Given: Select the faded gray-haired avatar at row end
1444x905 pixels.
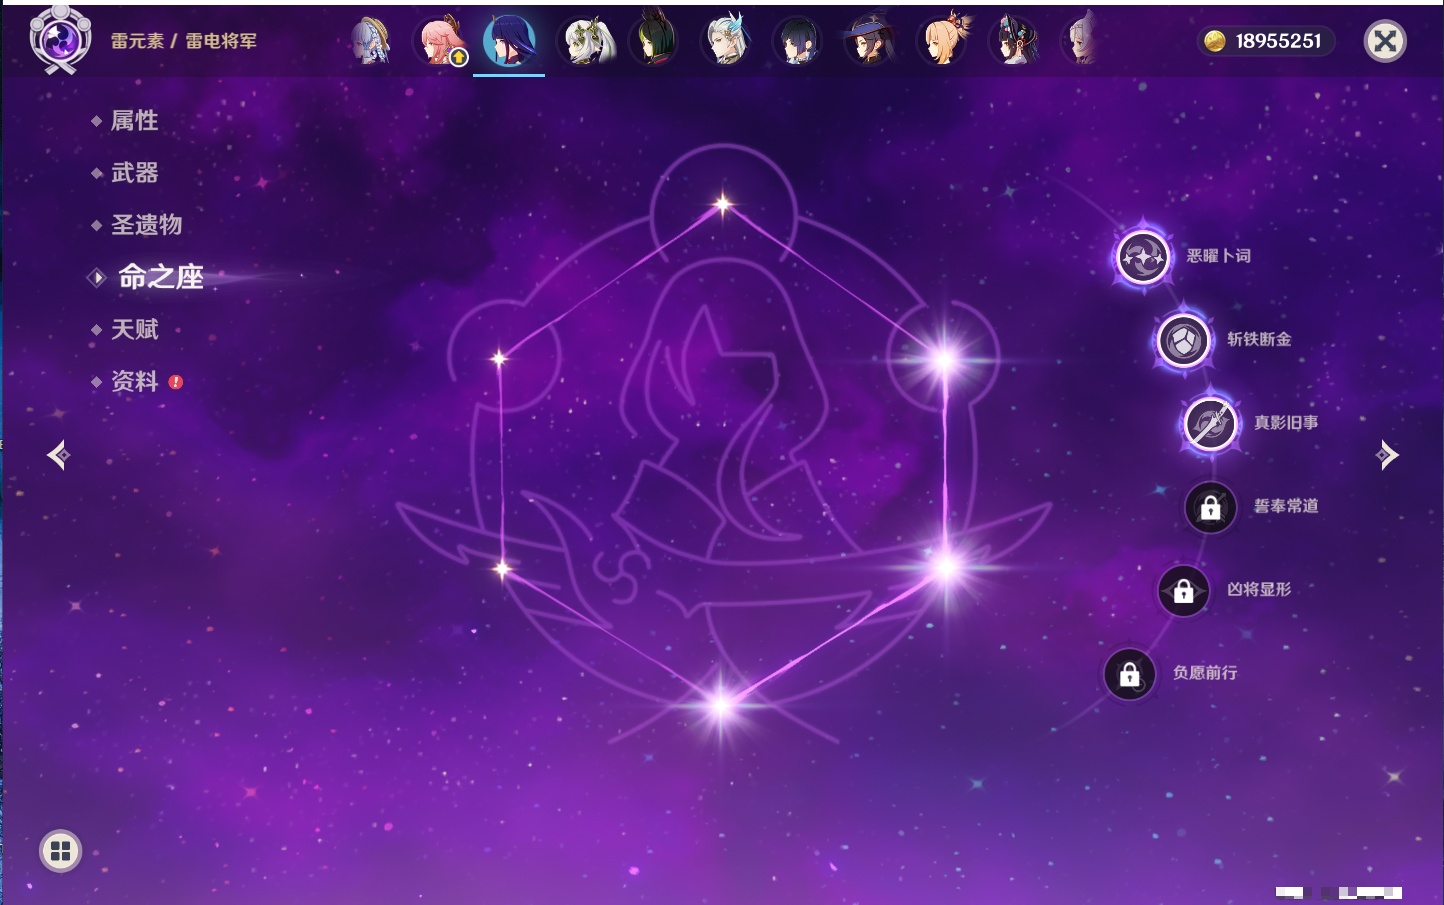Looking at the screenshot, I should 1081,41.
